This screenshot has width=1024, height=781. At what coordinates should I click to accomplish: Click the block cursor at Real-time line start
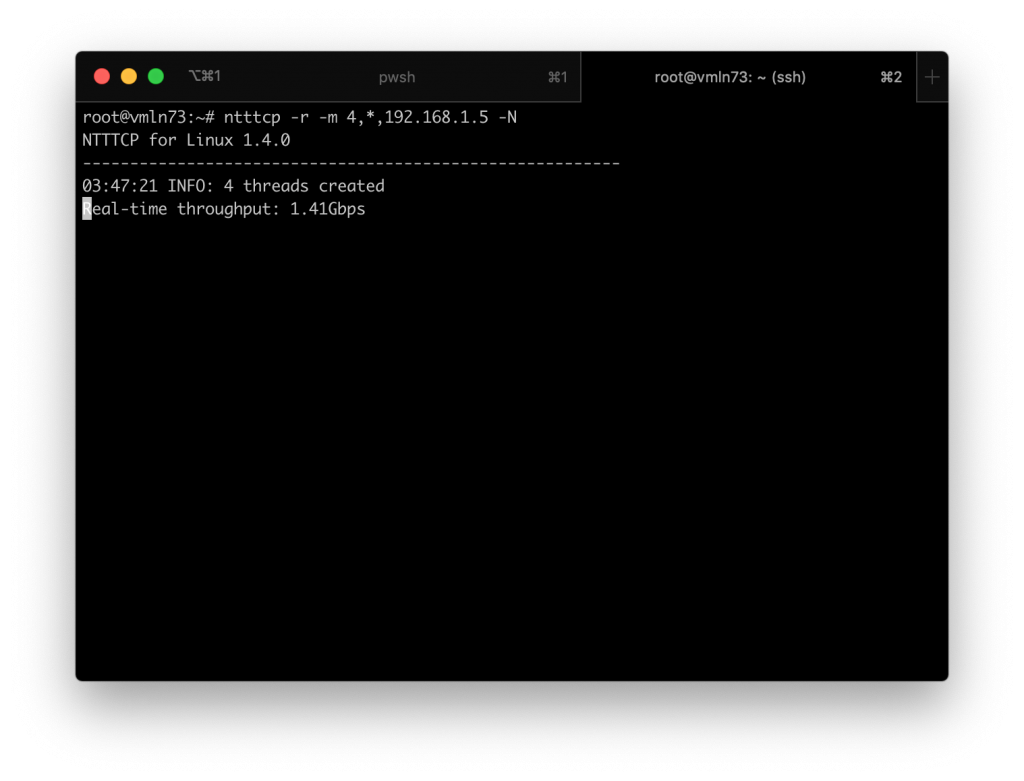(87, 209)
